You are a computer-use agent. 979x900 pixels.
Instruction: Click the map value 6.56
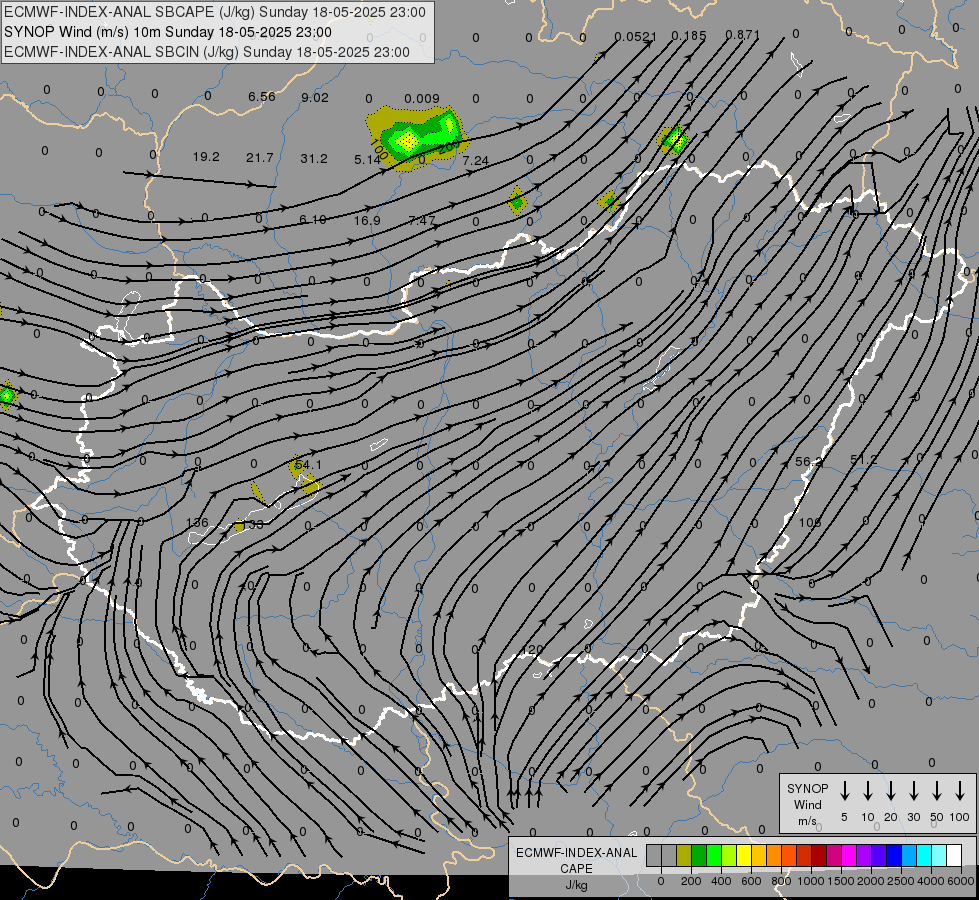pyautogui.click(x=262, y=96)
